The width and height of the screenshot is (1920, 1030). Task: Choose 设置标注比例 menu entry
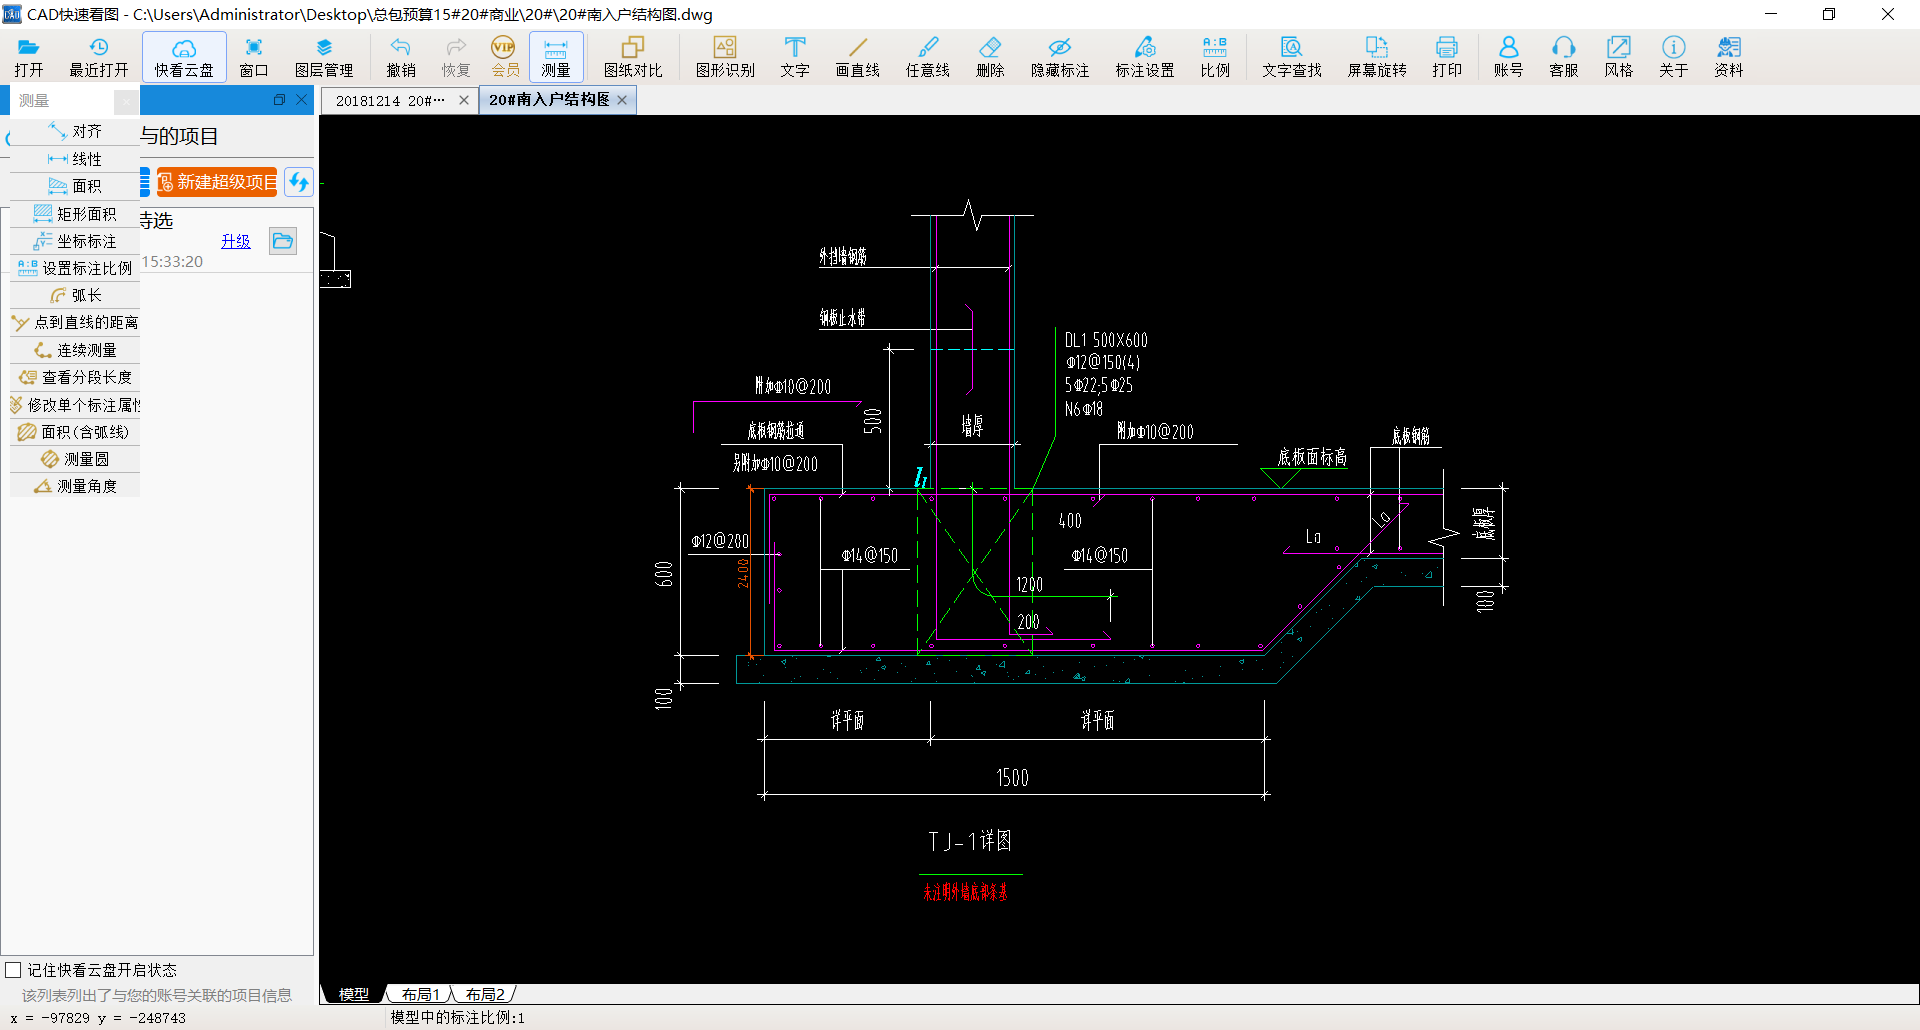coord(75,268)
